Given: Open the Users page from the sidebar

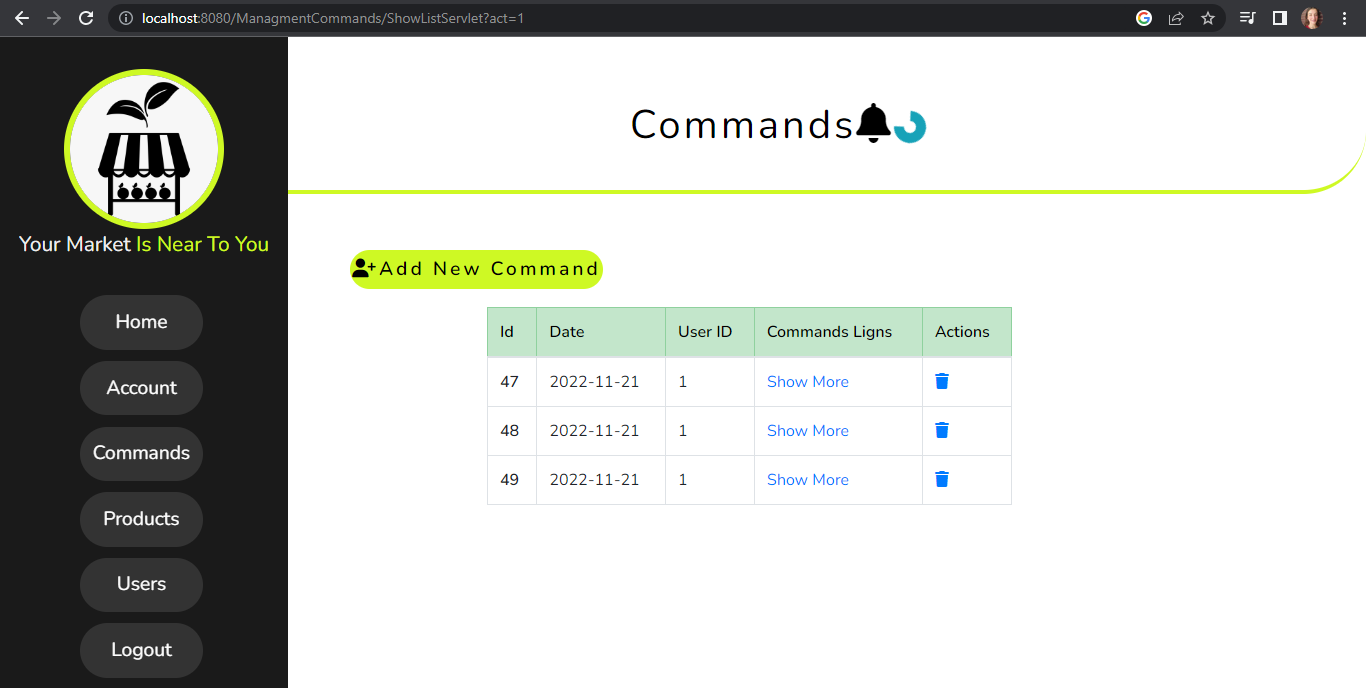Looking at the screenshot, I should click(x=141, y=584).
